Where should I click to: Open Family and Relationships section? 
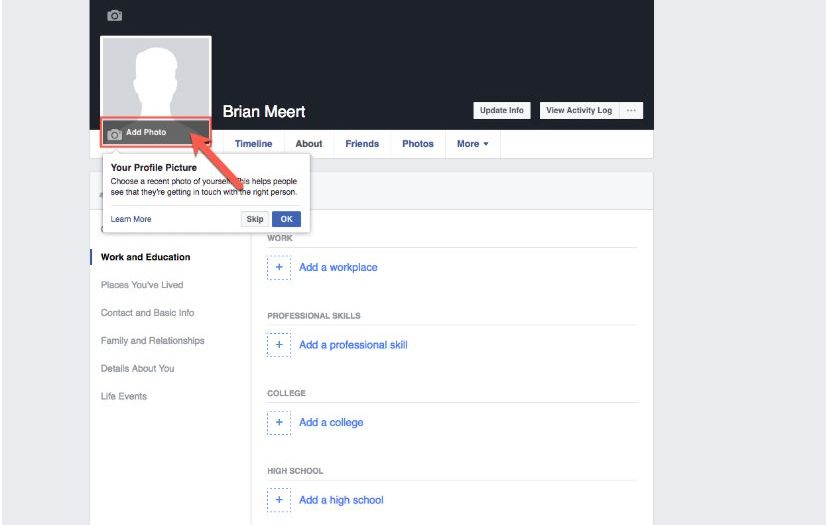click(x=153, y=341)
